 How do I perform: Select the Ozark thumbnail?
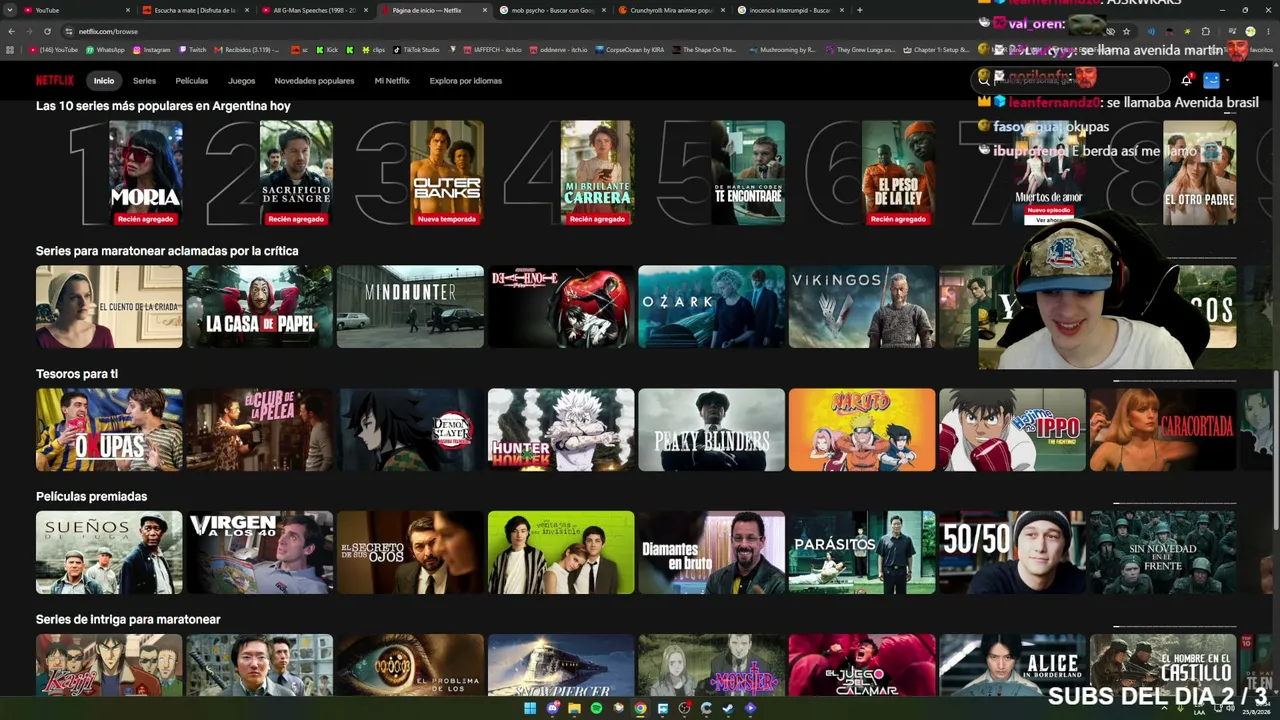coord(711,307)
